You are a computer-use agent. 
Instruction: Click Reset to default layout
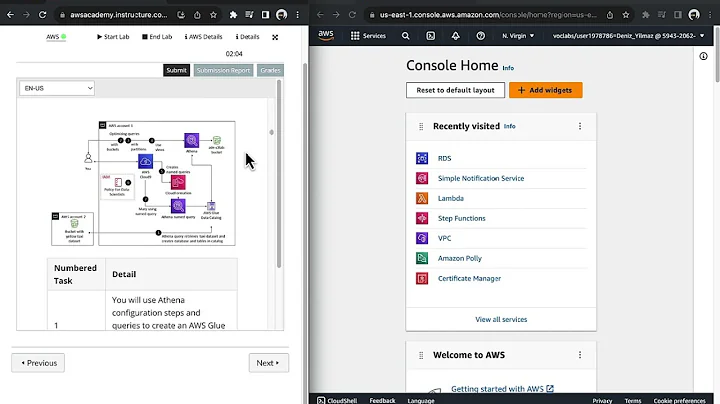click(x=455, y=90)
